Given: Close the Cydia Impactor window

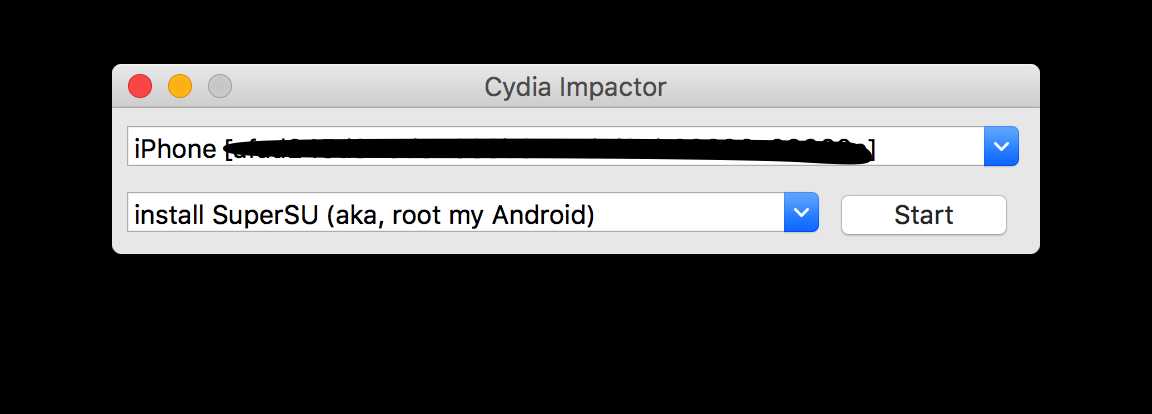Looking at the screenshot, I should click(140, 87).
